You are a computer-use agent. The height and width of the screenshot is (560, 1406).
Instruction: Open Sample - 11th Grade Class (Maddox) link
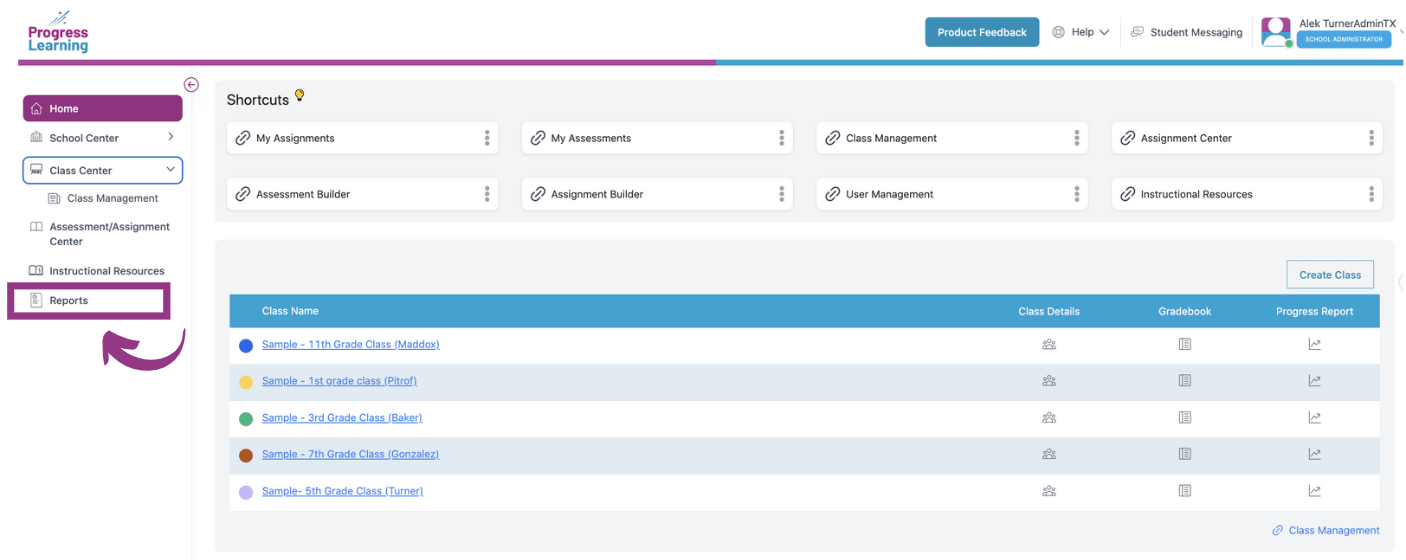[x=351, y=344]
